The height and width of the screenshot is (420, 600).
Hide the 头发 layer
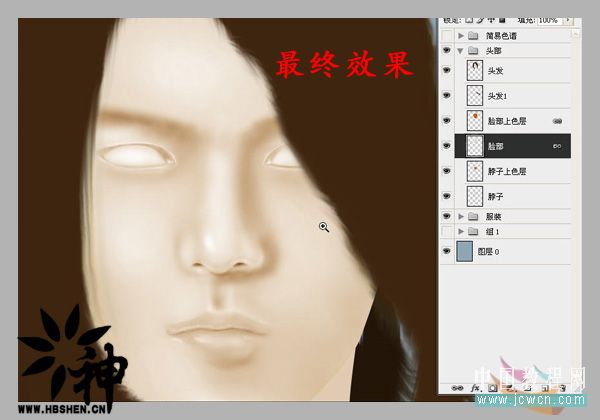446,70
